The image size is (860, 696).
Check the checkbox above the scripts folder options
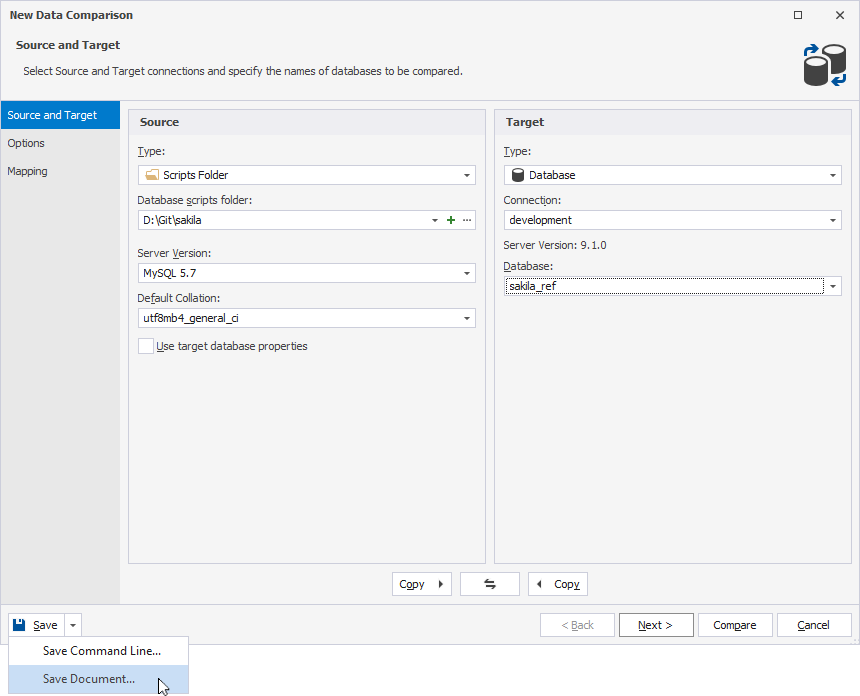[x=145, y=345]
